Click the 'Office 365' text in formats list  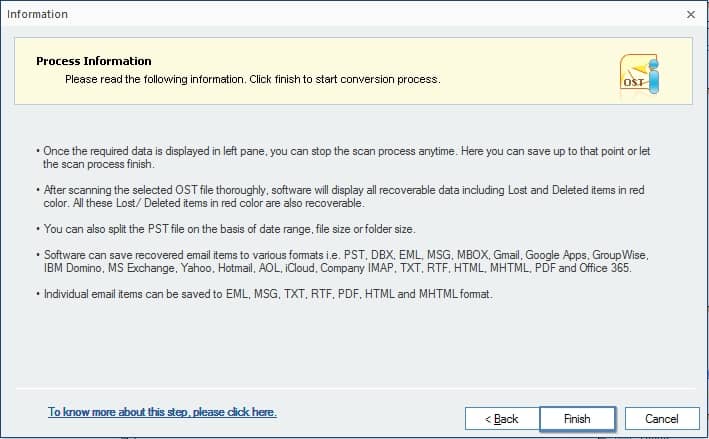[x=605, y=268]
